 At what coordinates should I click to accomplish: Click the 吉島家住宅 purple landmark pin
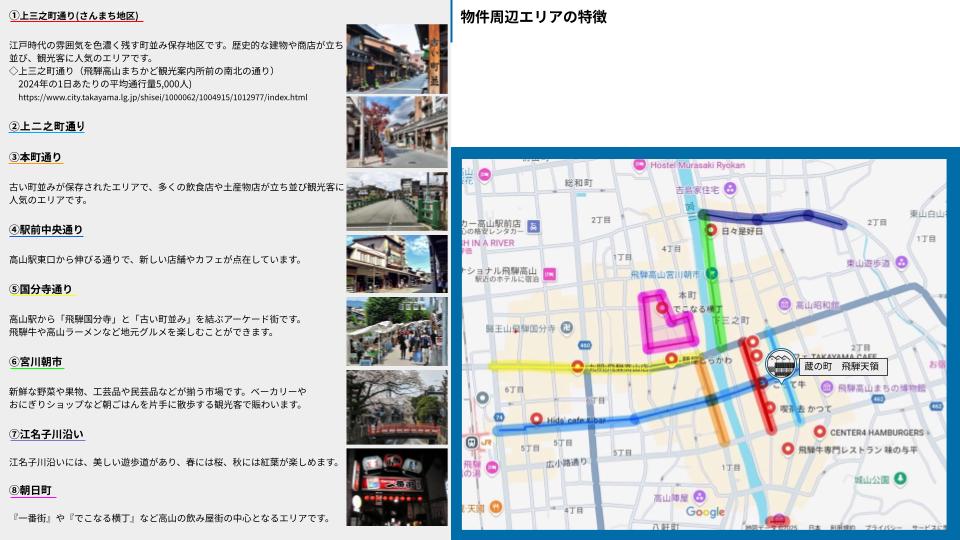[730, 189]
